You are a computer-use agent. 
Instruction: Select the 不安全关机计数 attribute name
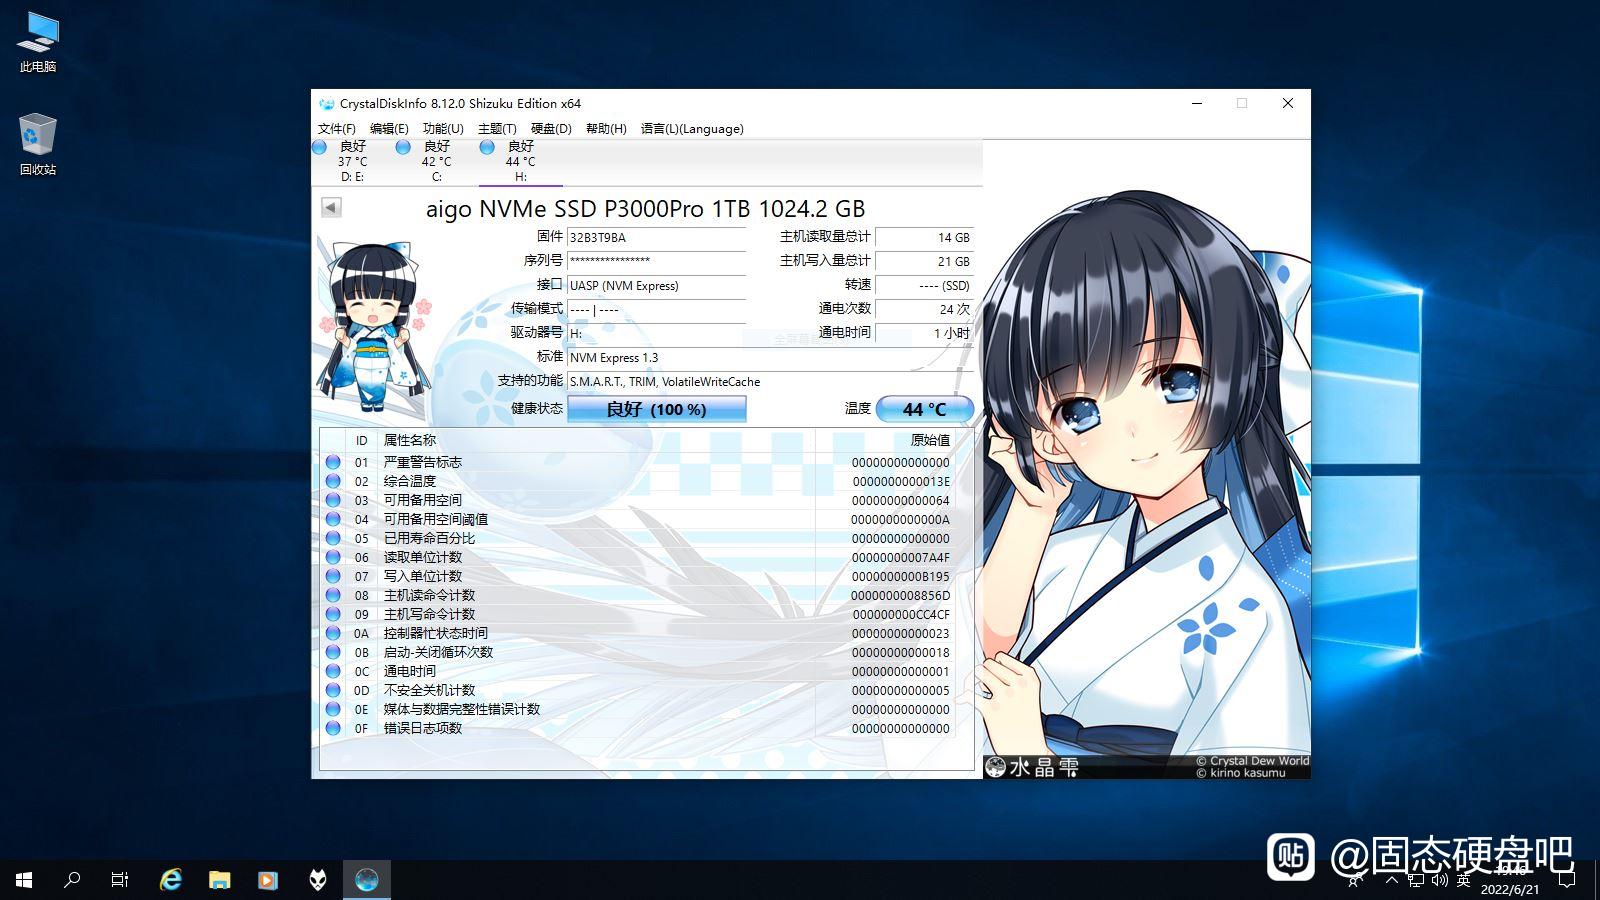click(x=429, y=690)
